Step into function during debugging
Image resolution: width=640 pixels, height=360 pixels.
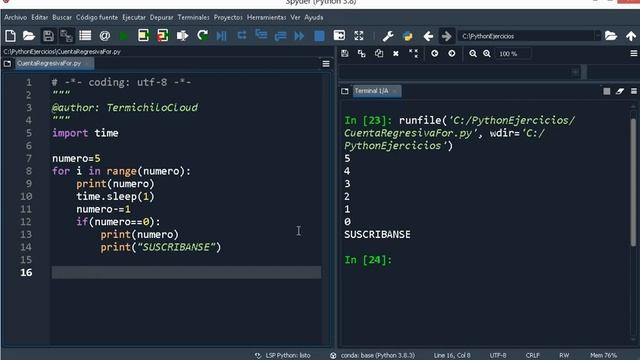click(x=261, y=35)
